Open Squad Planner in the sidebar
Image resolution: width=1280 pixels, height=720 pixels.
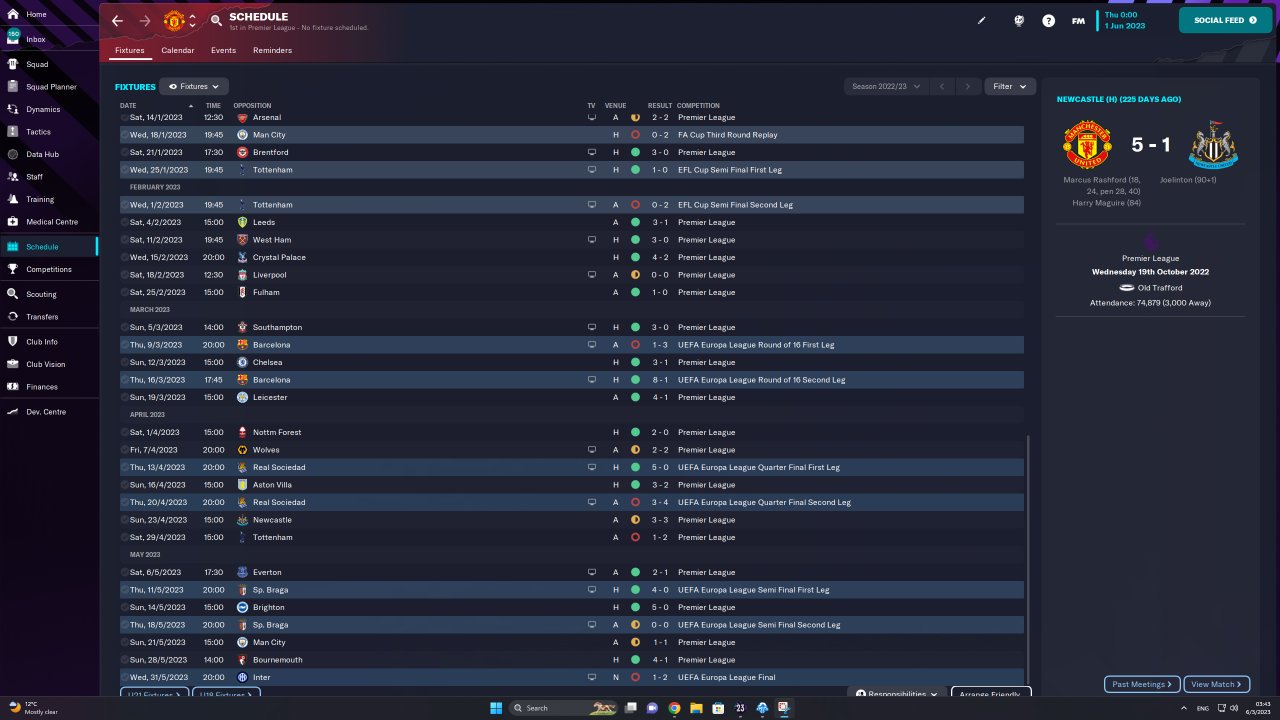pyautogui.click(x=51, y=87)
